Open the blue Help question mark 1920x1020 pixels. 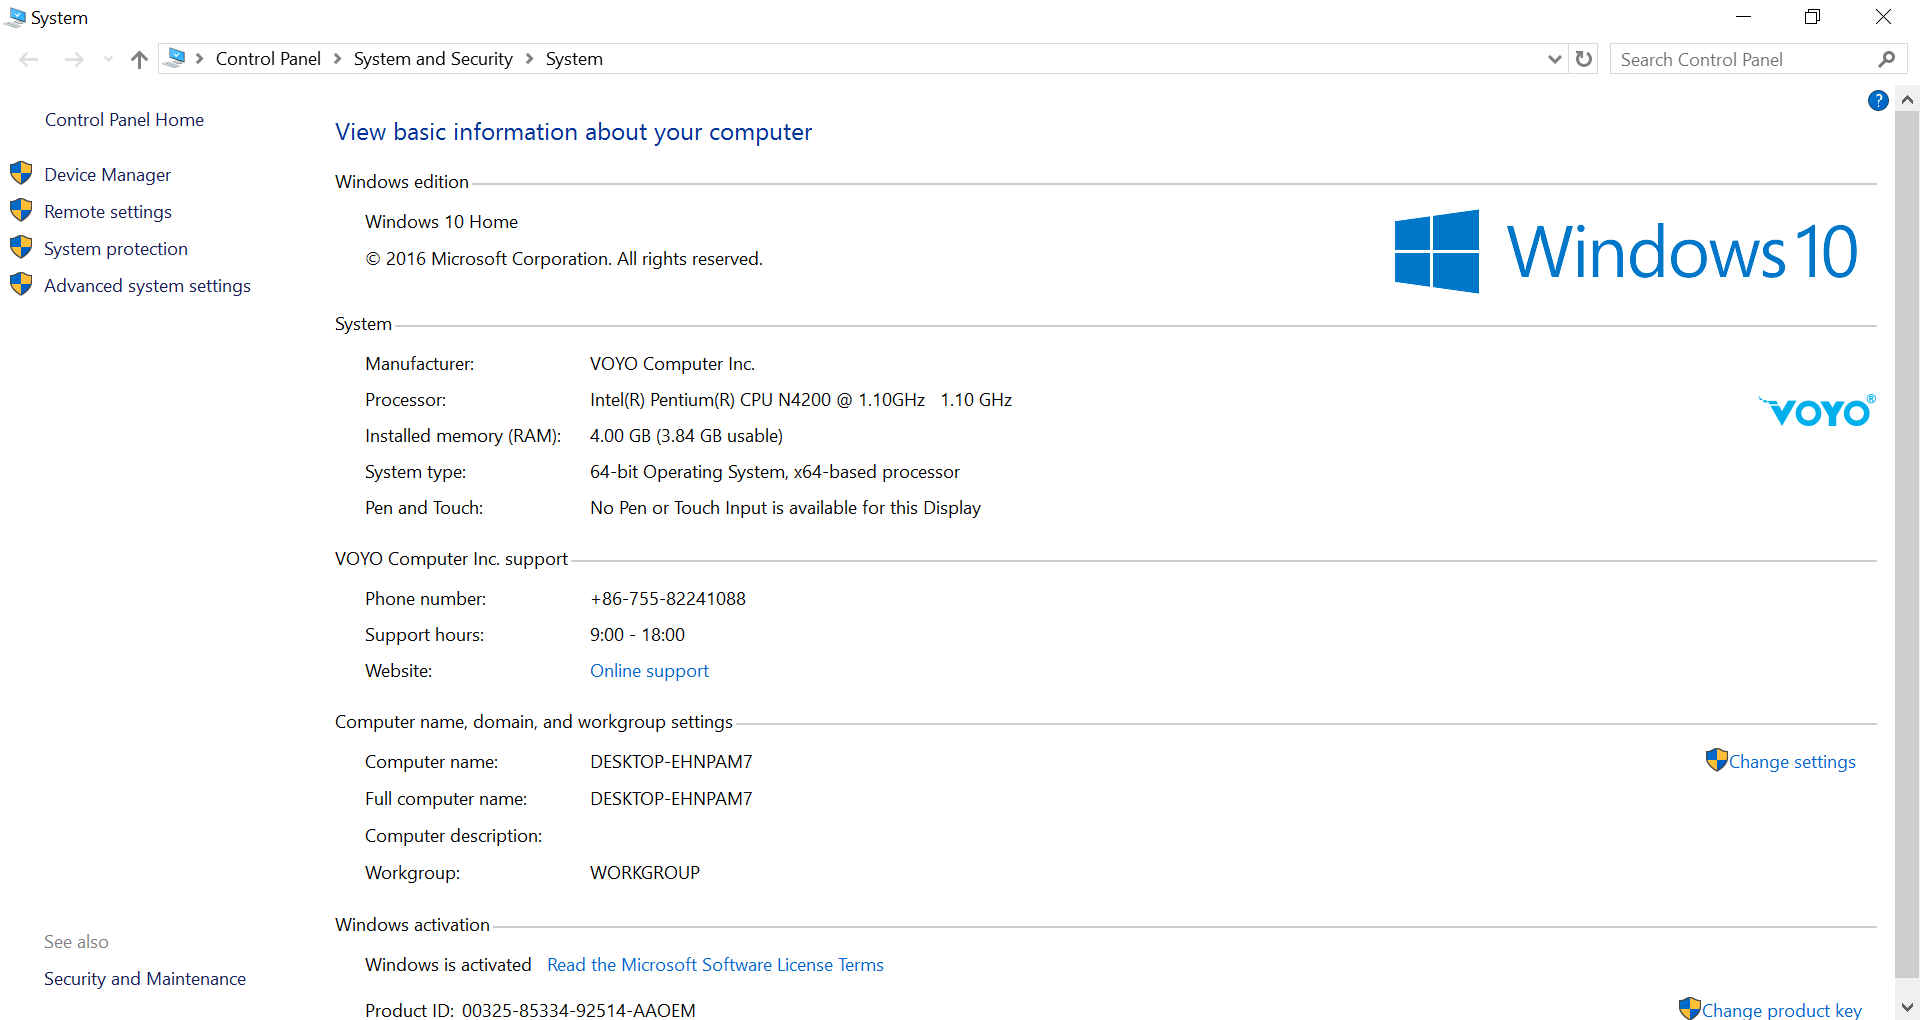1878,100
